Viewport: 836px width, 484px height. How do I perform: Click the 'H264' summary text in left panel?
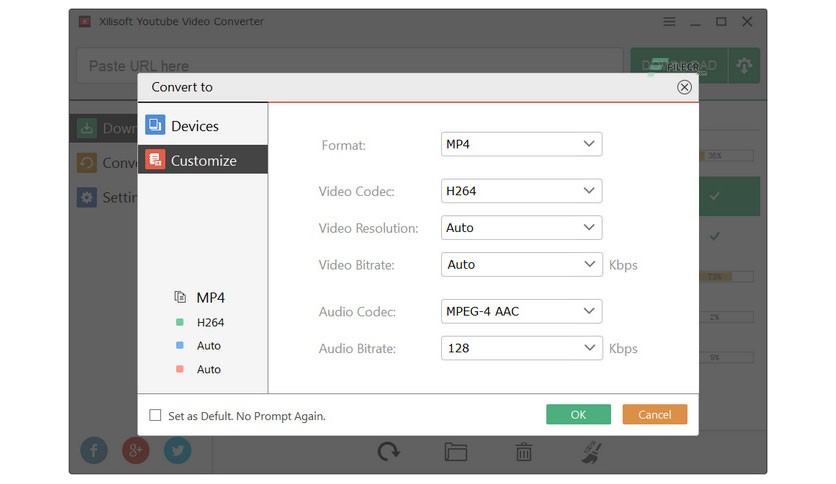210,322
